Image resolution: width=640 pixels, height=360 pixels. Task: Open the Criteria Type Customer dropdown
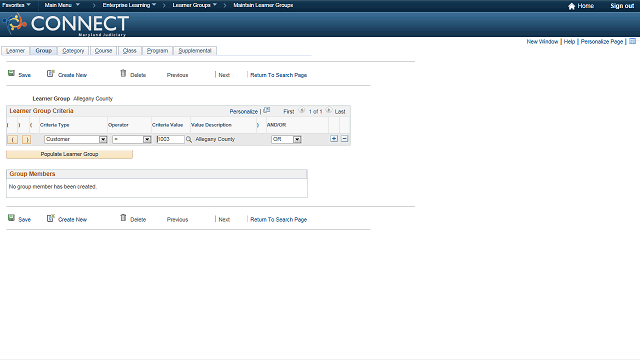tap(103, 140)
